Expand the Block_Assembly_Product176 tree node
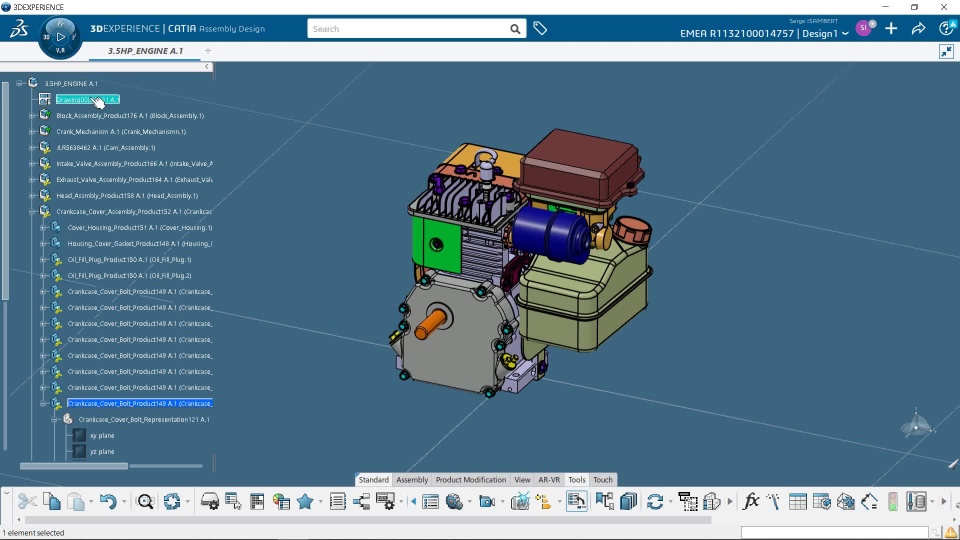The width and height of the screenshot is (960, 540). click(x=32, y=116)
